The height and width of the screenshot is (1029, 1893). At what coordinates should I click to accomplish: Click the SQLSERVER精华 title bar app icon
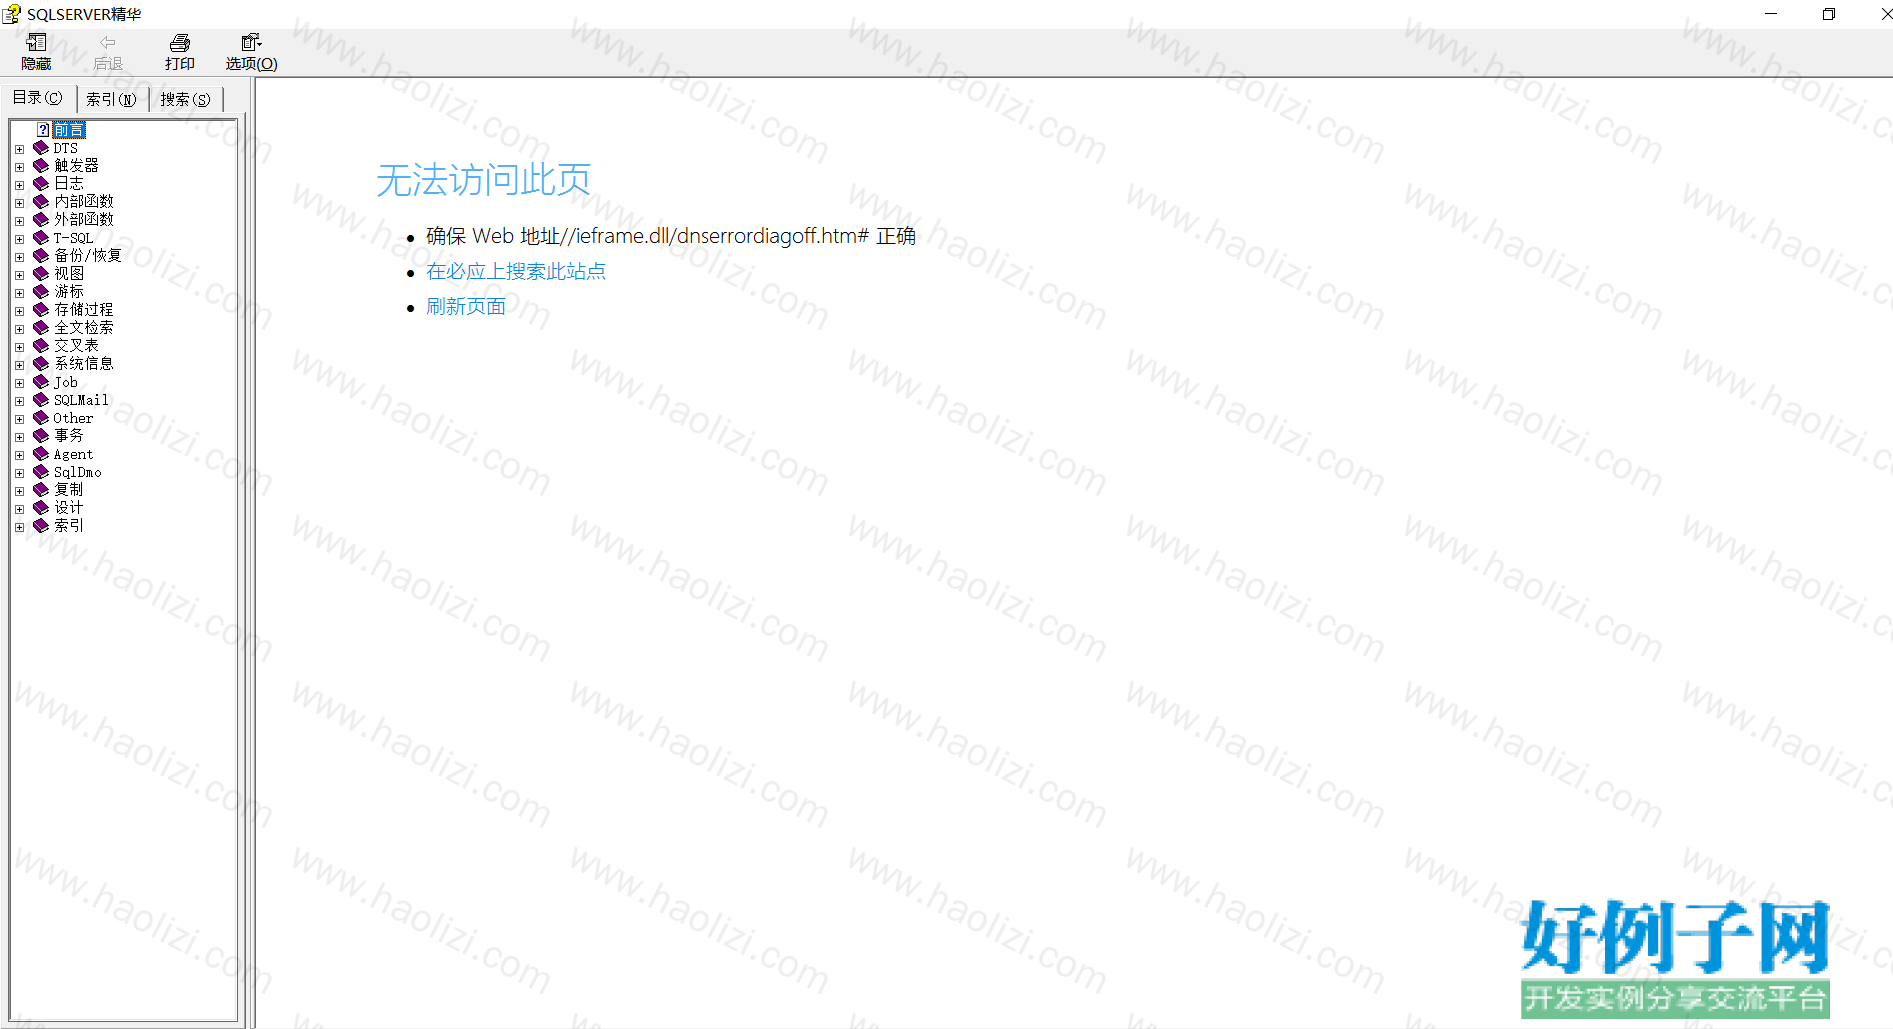pyautogui.click(x=12, y=14)
